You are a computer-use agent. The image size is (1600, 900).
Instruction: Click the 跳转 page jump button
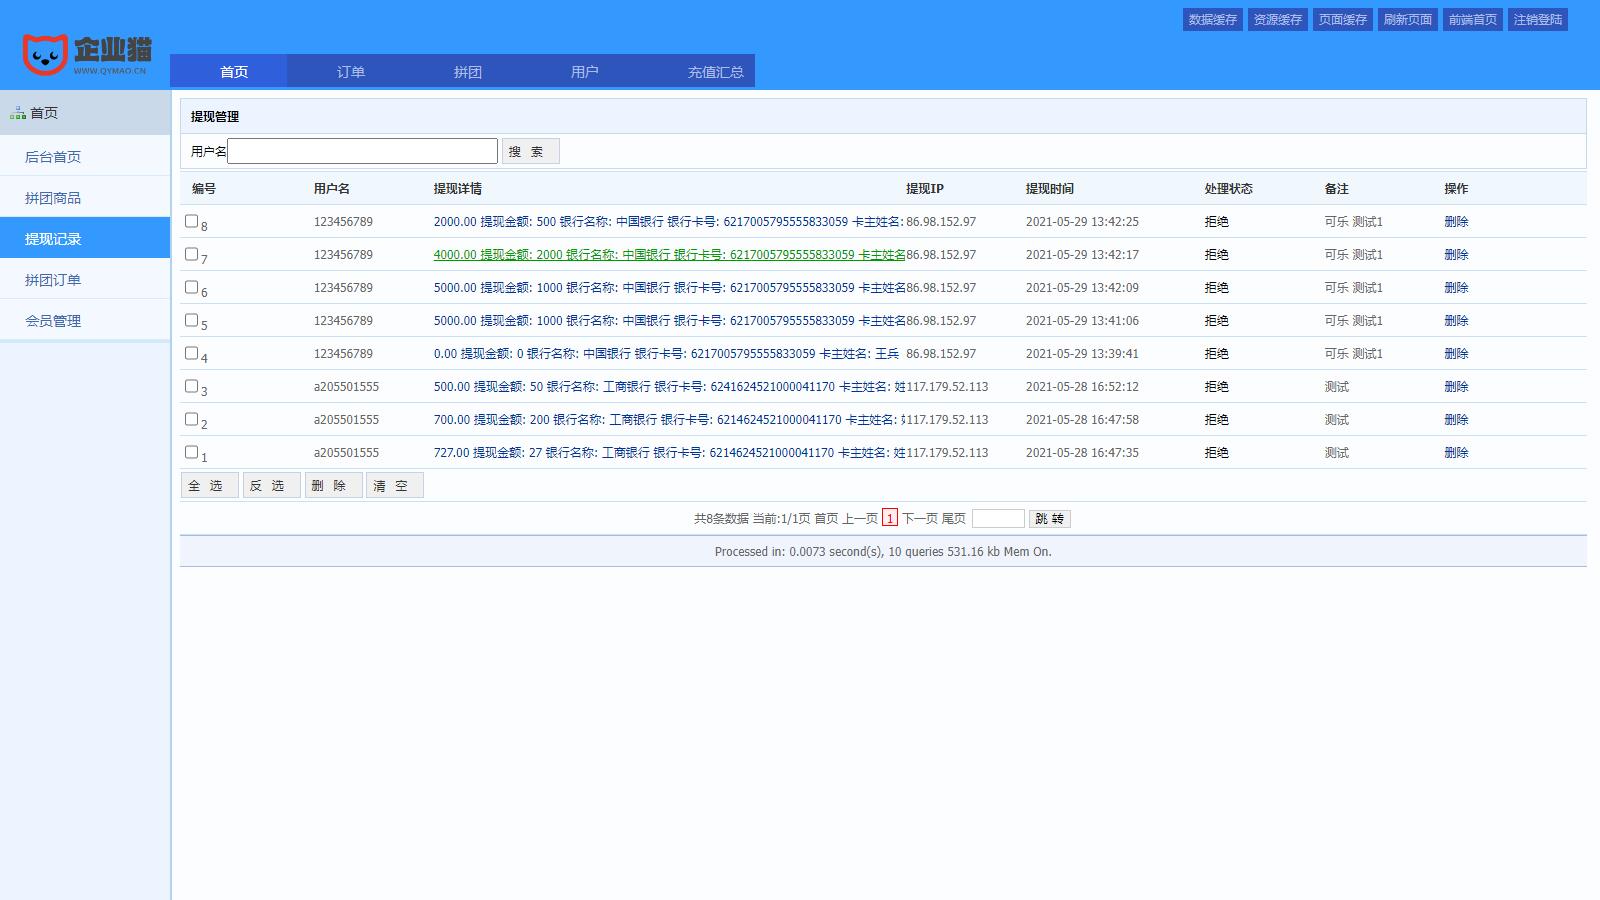pyautogui.click(x=1049, y=519)
